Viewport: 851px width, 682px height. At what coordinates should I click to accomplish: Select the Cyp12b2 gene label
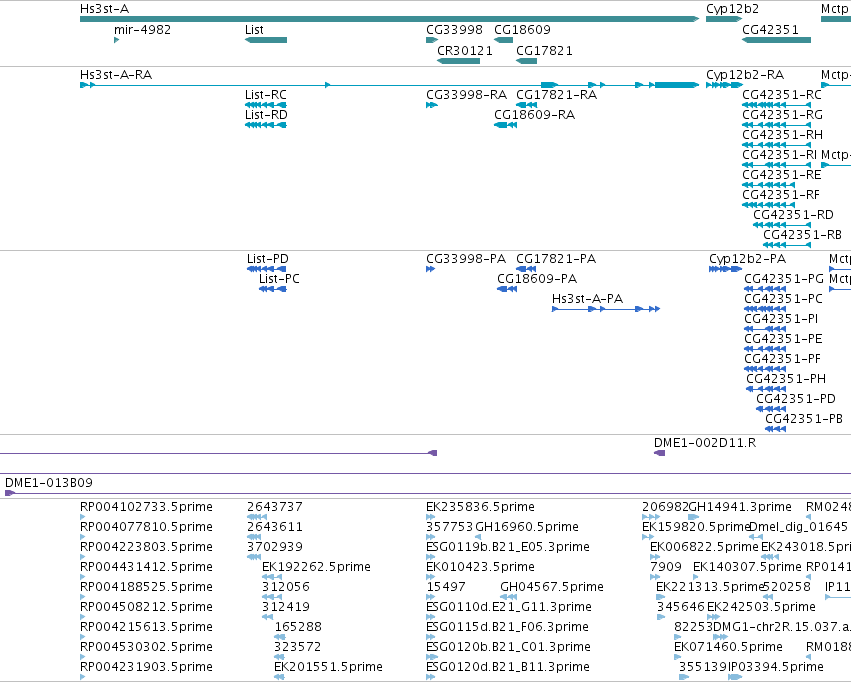[x=732, y=9]
